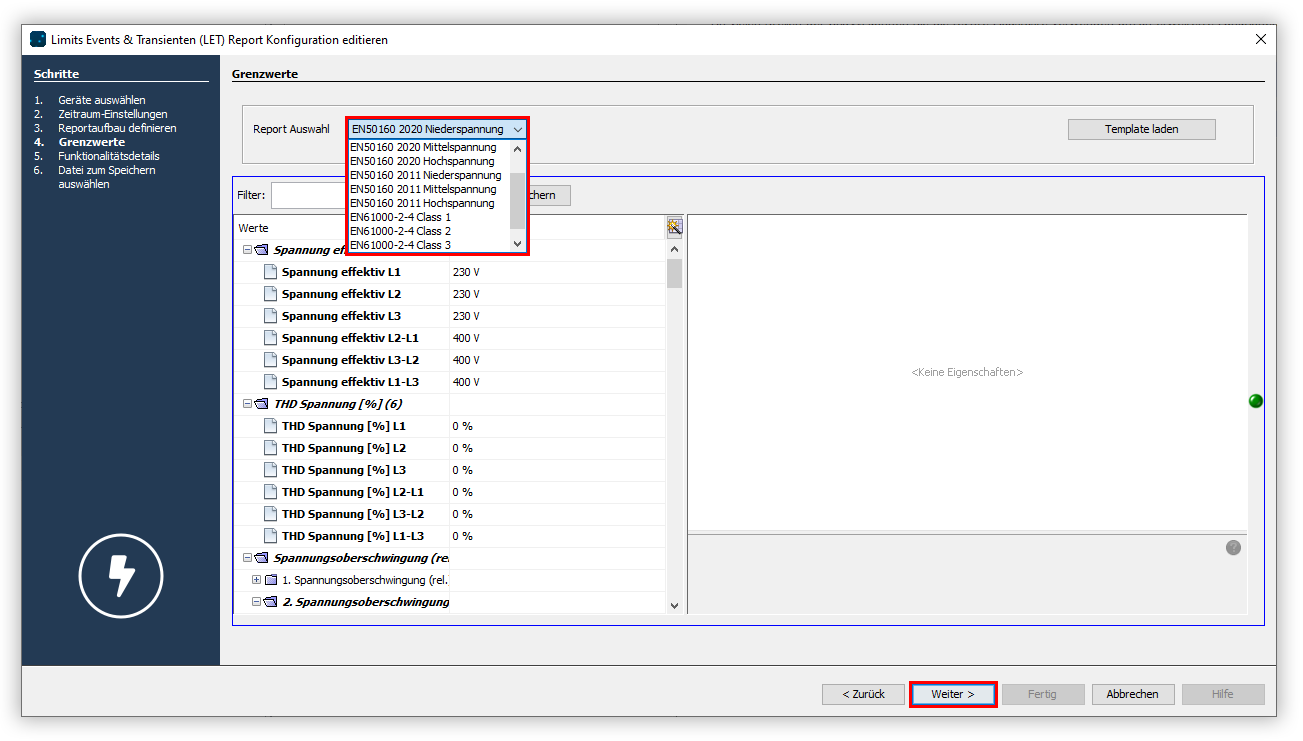Choose EN61000-2-4 Class 2 from the list

click(x=400, y=231)
